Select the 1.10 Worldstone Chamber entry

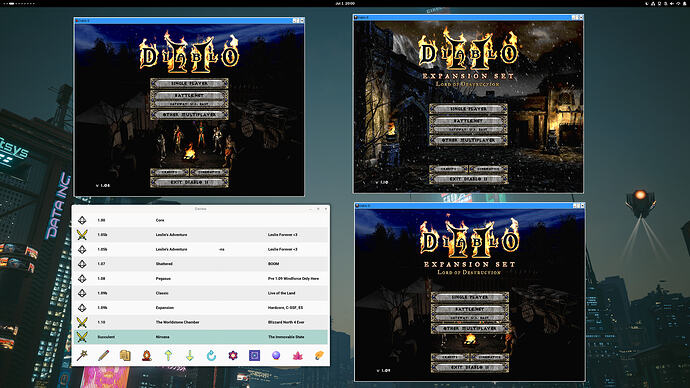pyautogui.click(x=201, y=322)
